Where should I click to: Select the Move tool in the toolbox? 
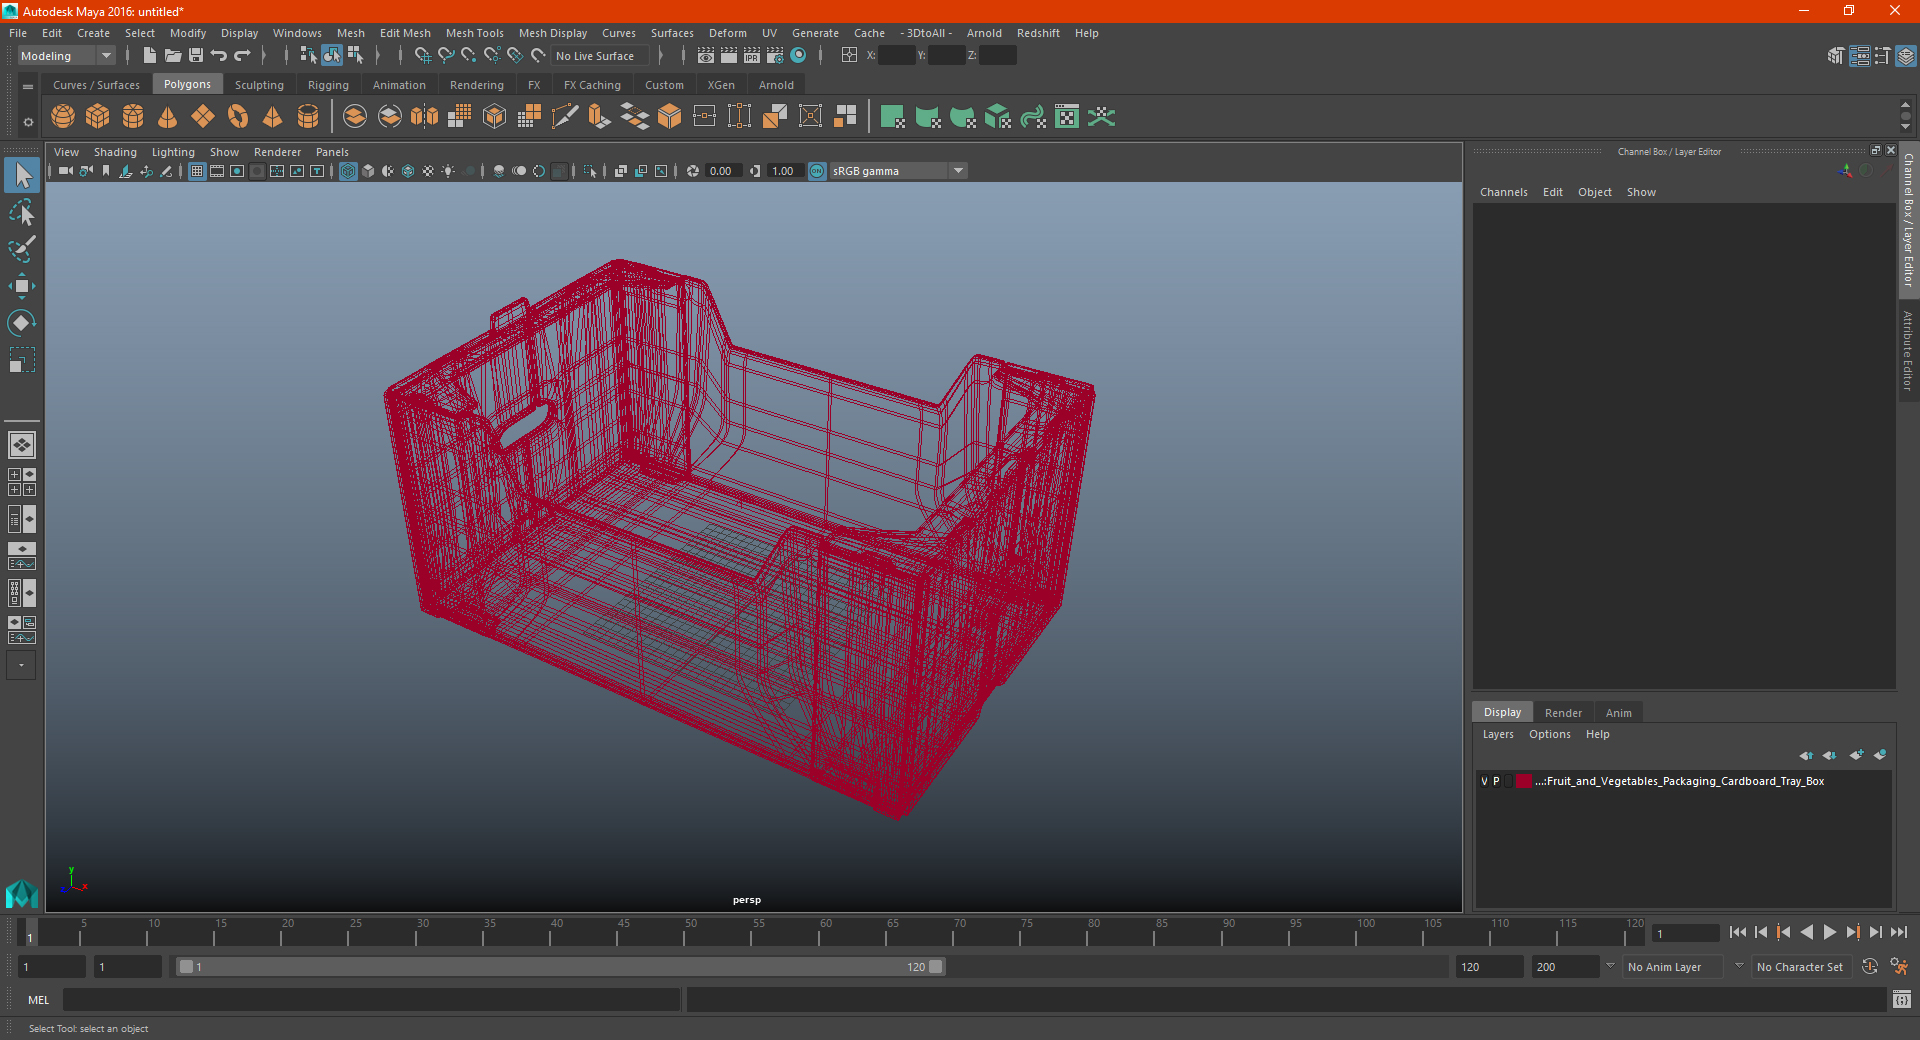21,286
